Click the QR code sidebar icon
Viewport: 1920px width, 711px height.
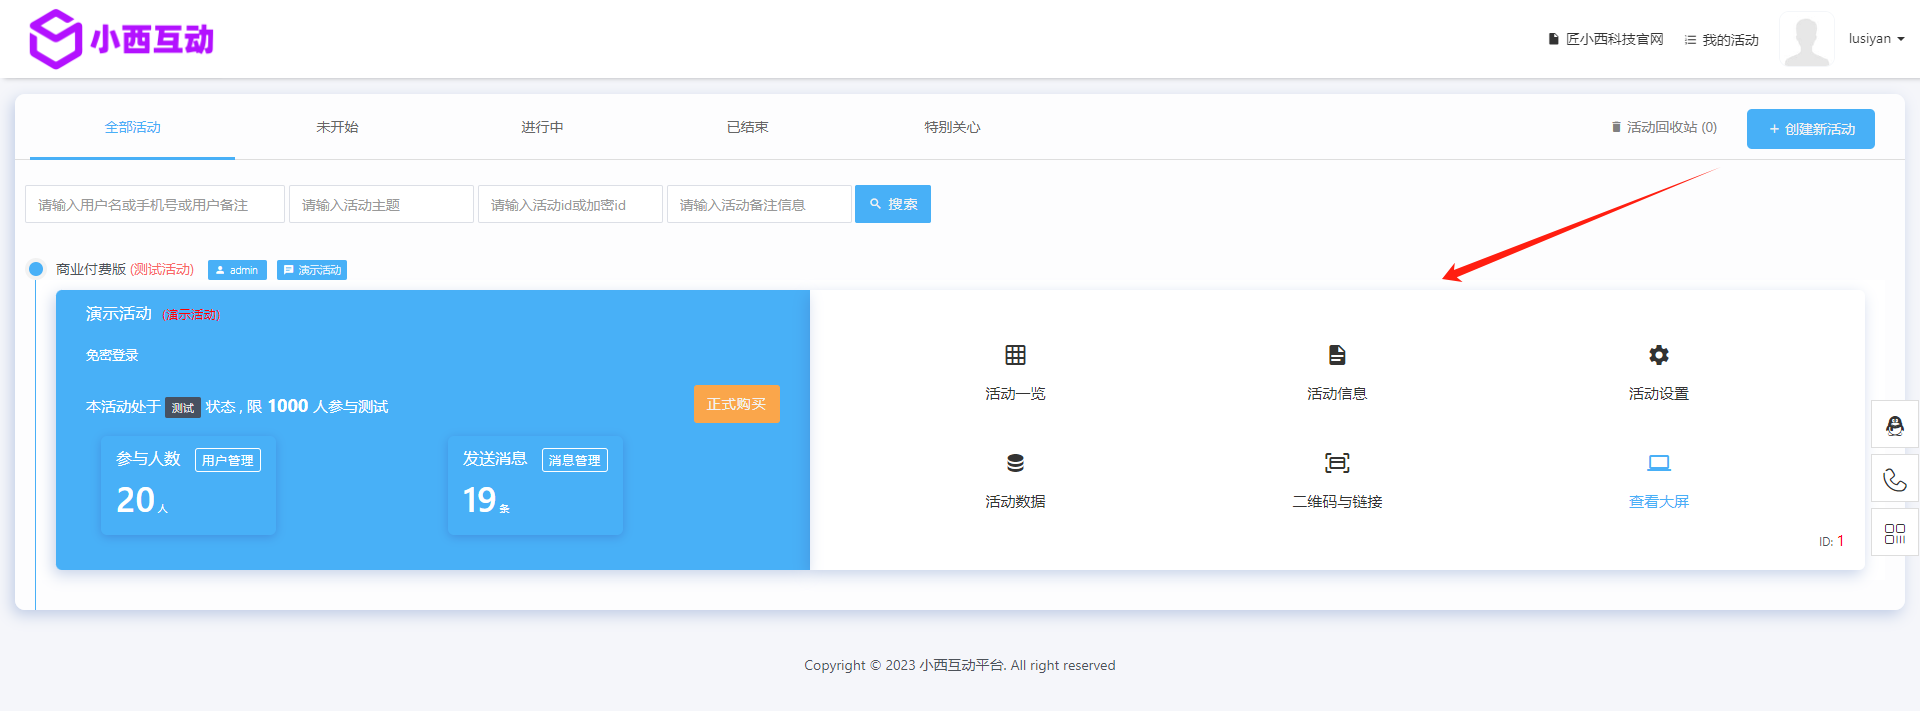tap(1895, 533)
